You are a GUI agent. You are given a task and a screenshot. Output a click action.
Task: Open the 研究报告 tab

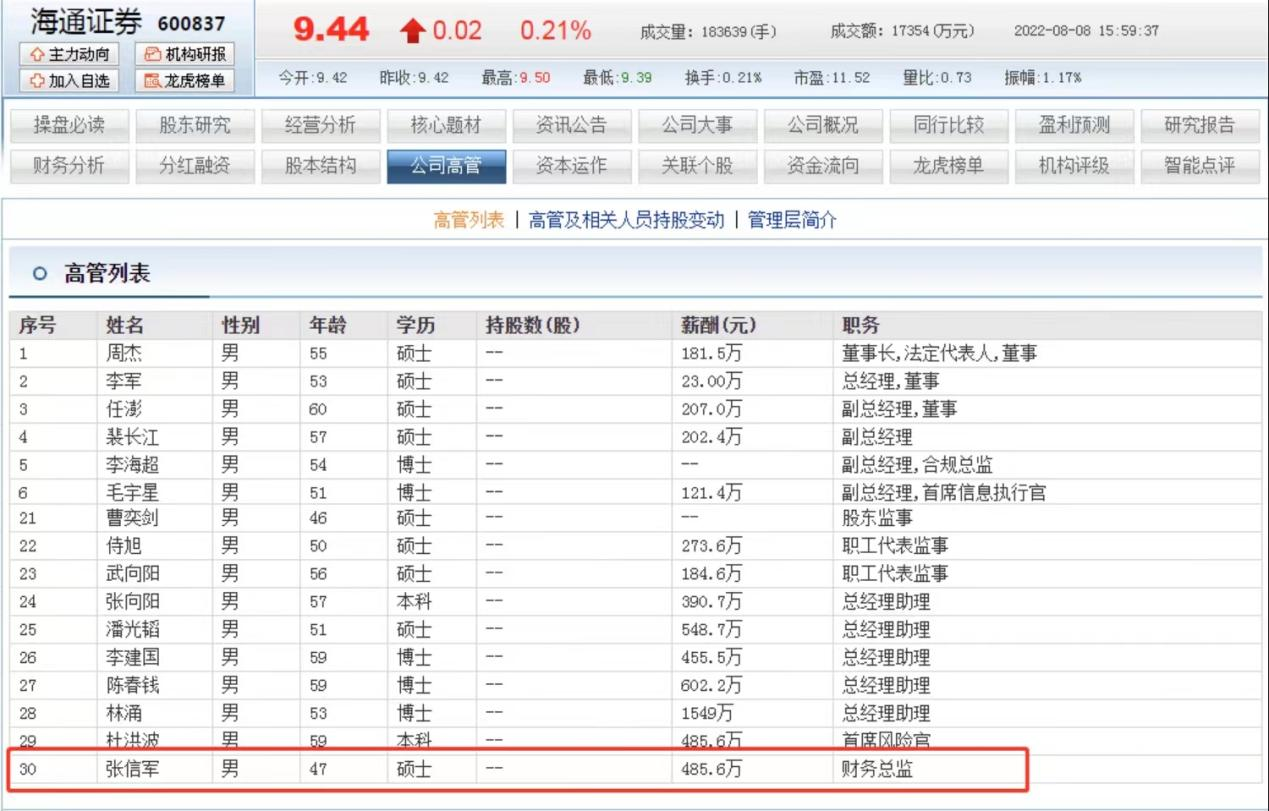tap(1200, 125)
